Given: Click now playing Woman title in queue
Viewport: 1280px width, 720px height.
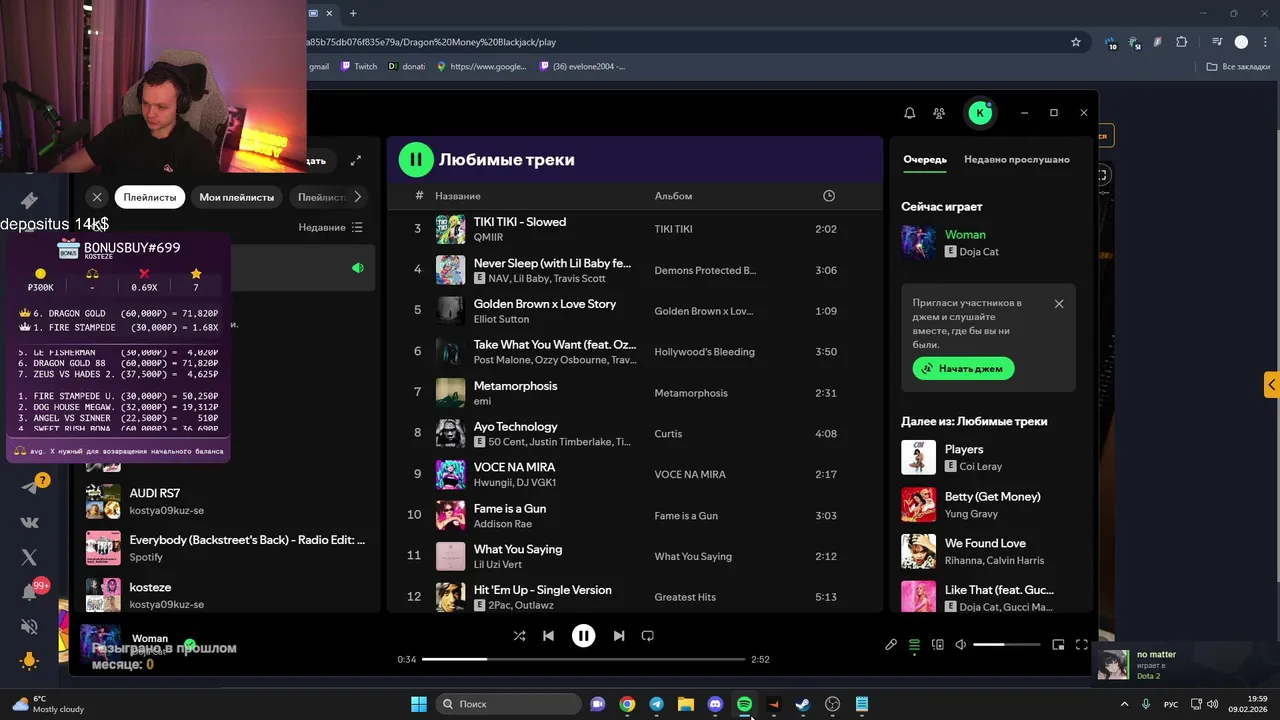Looking at the screenshot, I should (x=965, y=235).
